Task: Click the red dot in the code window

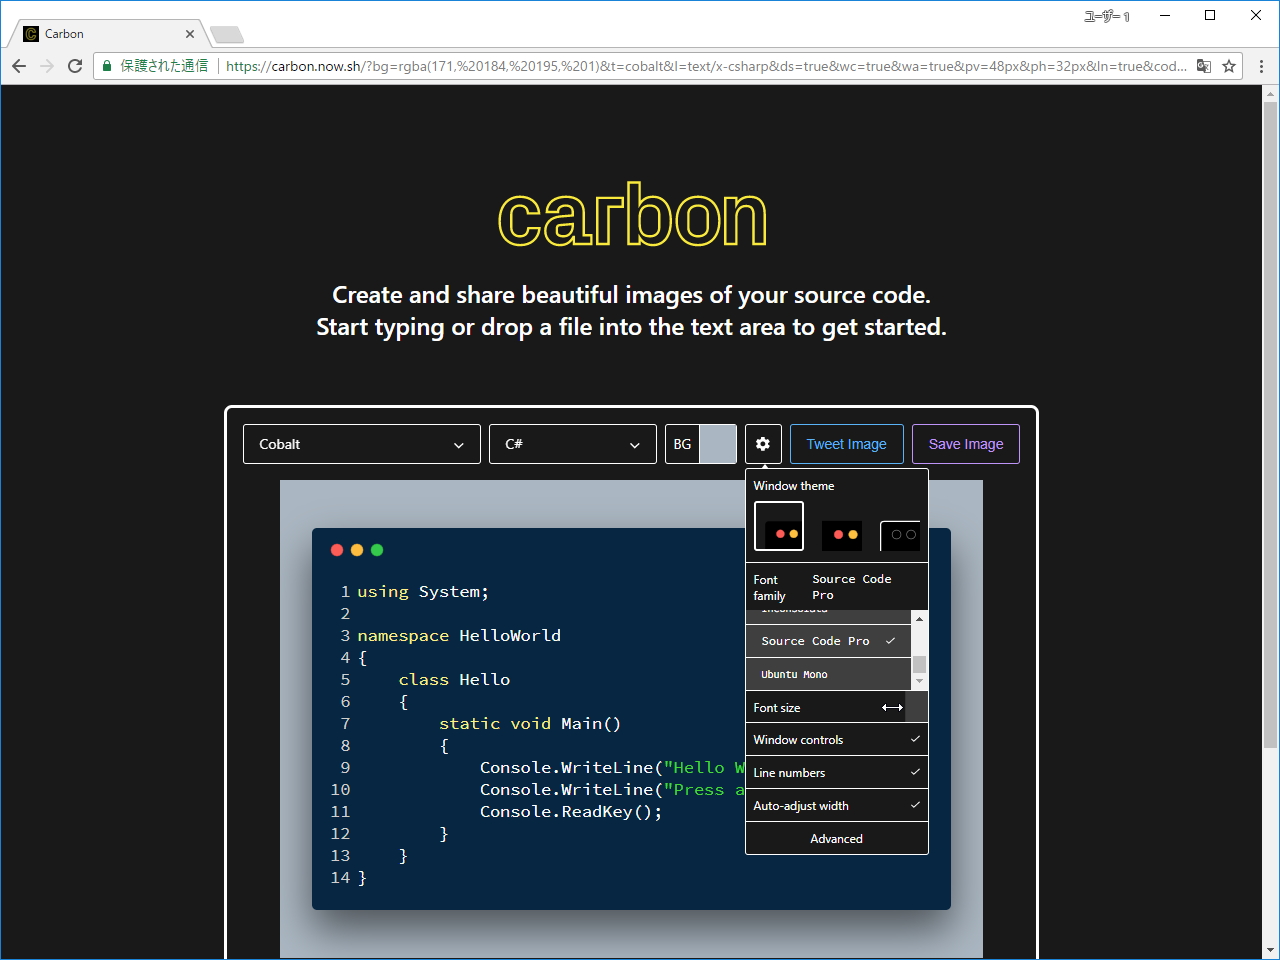Action: (x=337, y=550)
